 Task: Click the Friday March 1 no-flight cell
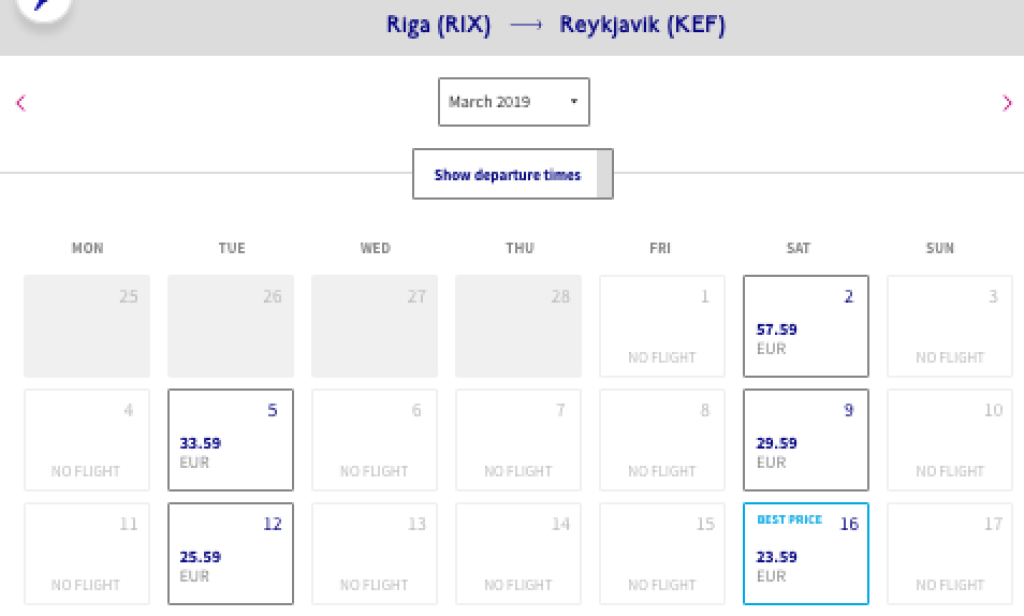tap(662, 326)
